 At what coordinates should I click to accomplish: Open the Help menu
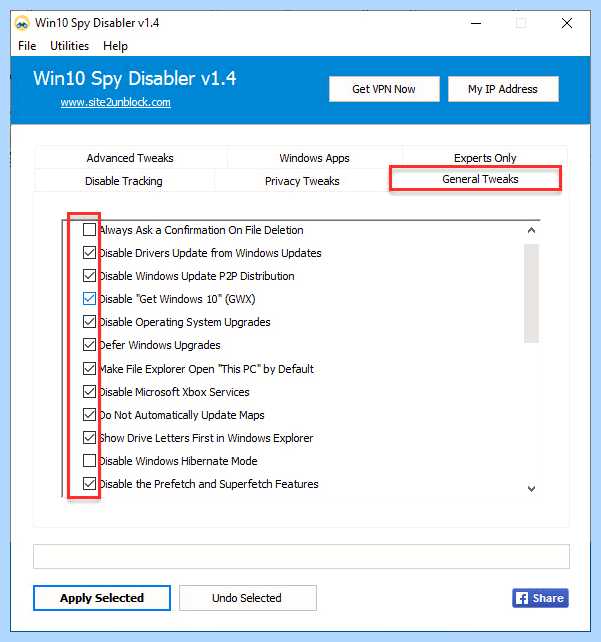tap(115, 46)
